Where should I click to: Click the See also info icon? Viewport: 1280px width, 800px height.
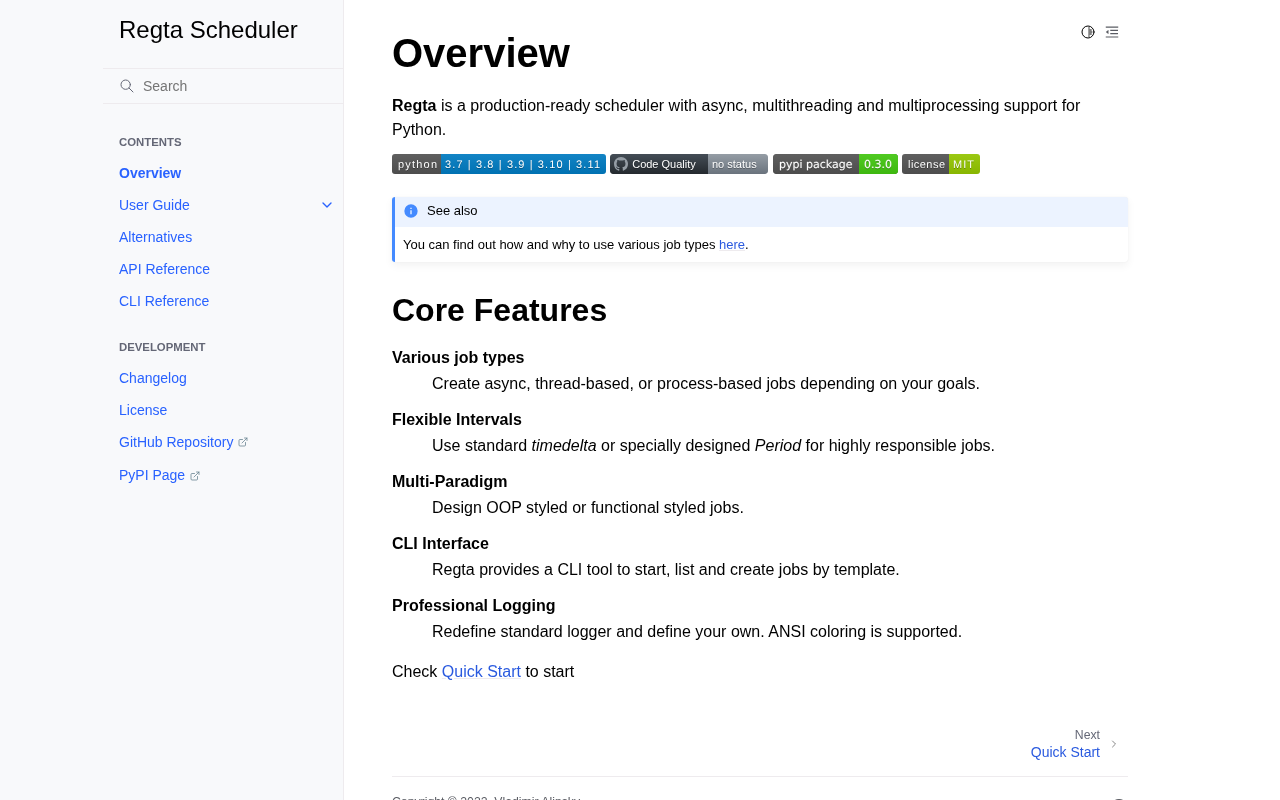(x=411, y=211)
